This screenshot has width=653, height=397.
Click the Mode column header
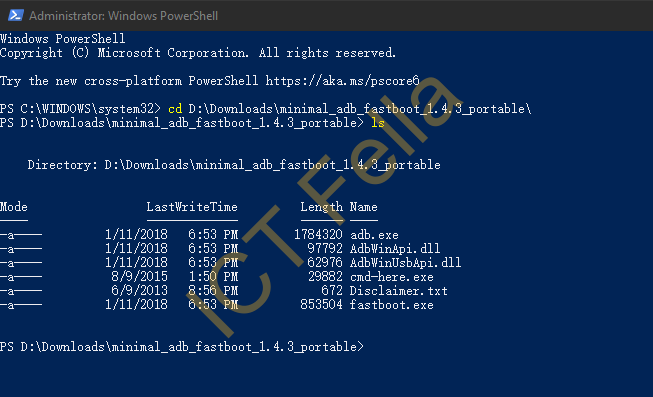(14, 207)
